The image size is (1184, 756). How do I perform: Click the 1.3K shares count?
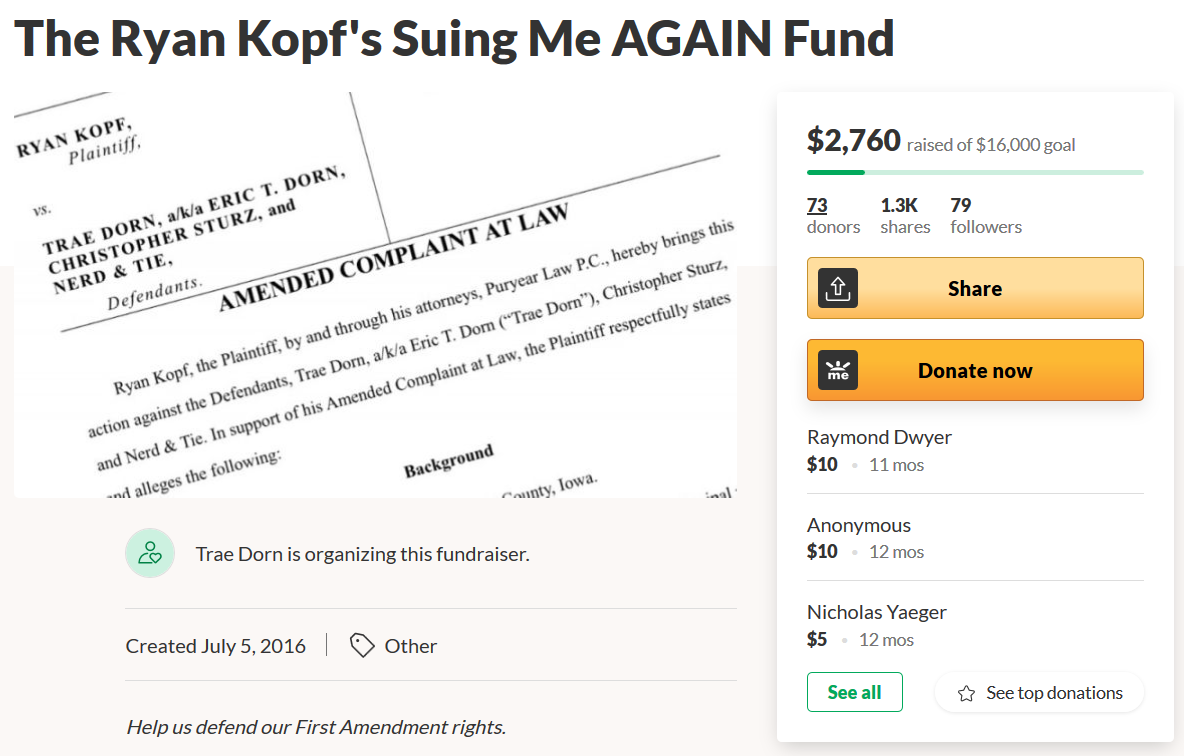905,216
